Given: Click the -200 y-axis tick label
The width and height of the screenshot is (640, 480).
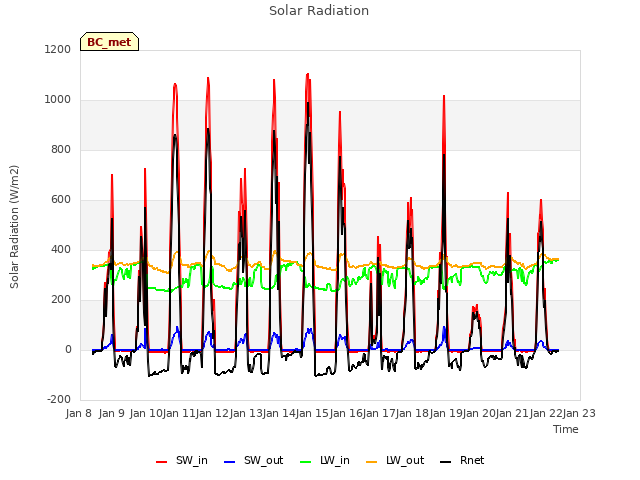Looking at the screenshot, I should pyautogui.click(x=59, y=399).
